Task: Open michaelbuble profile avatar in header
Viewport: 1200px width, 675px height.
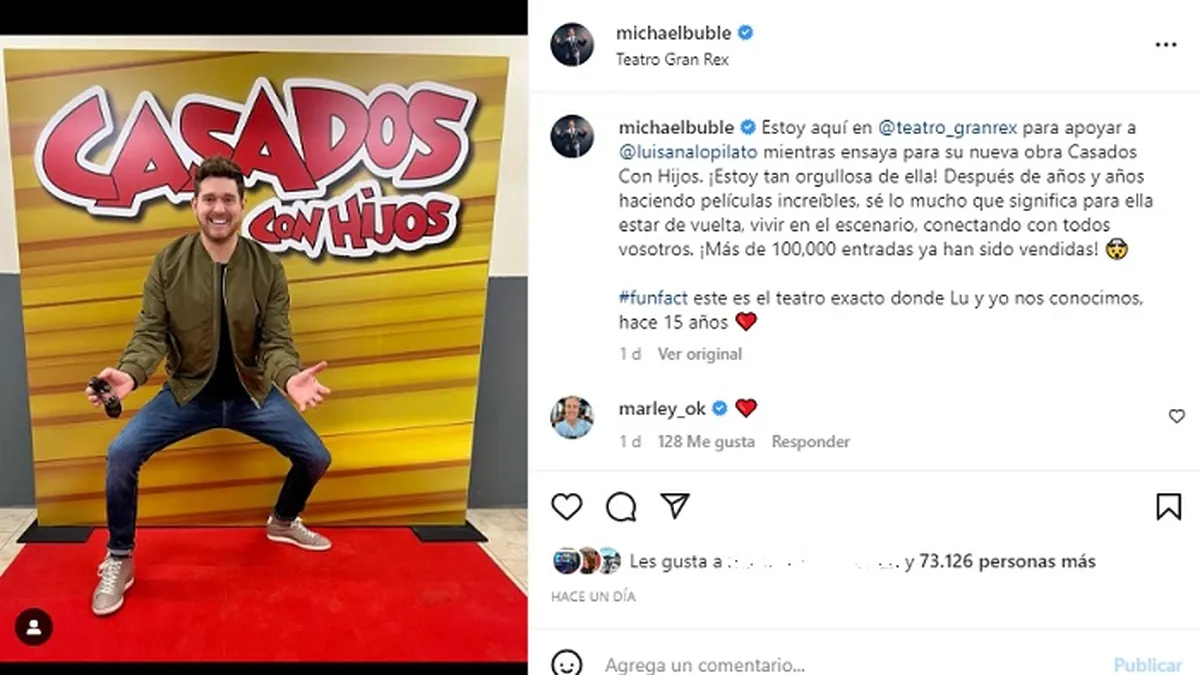Action: (572, 44)
